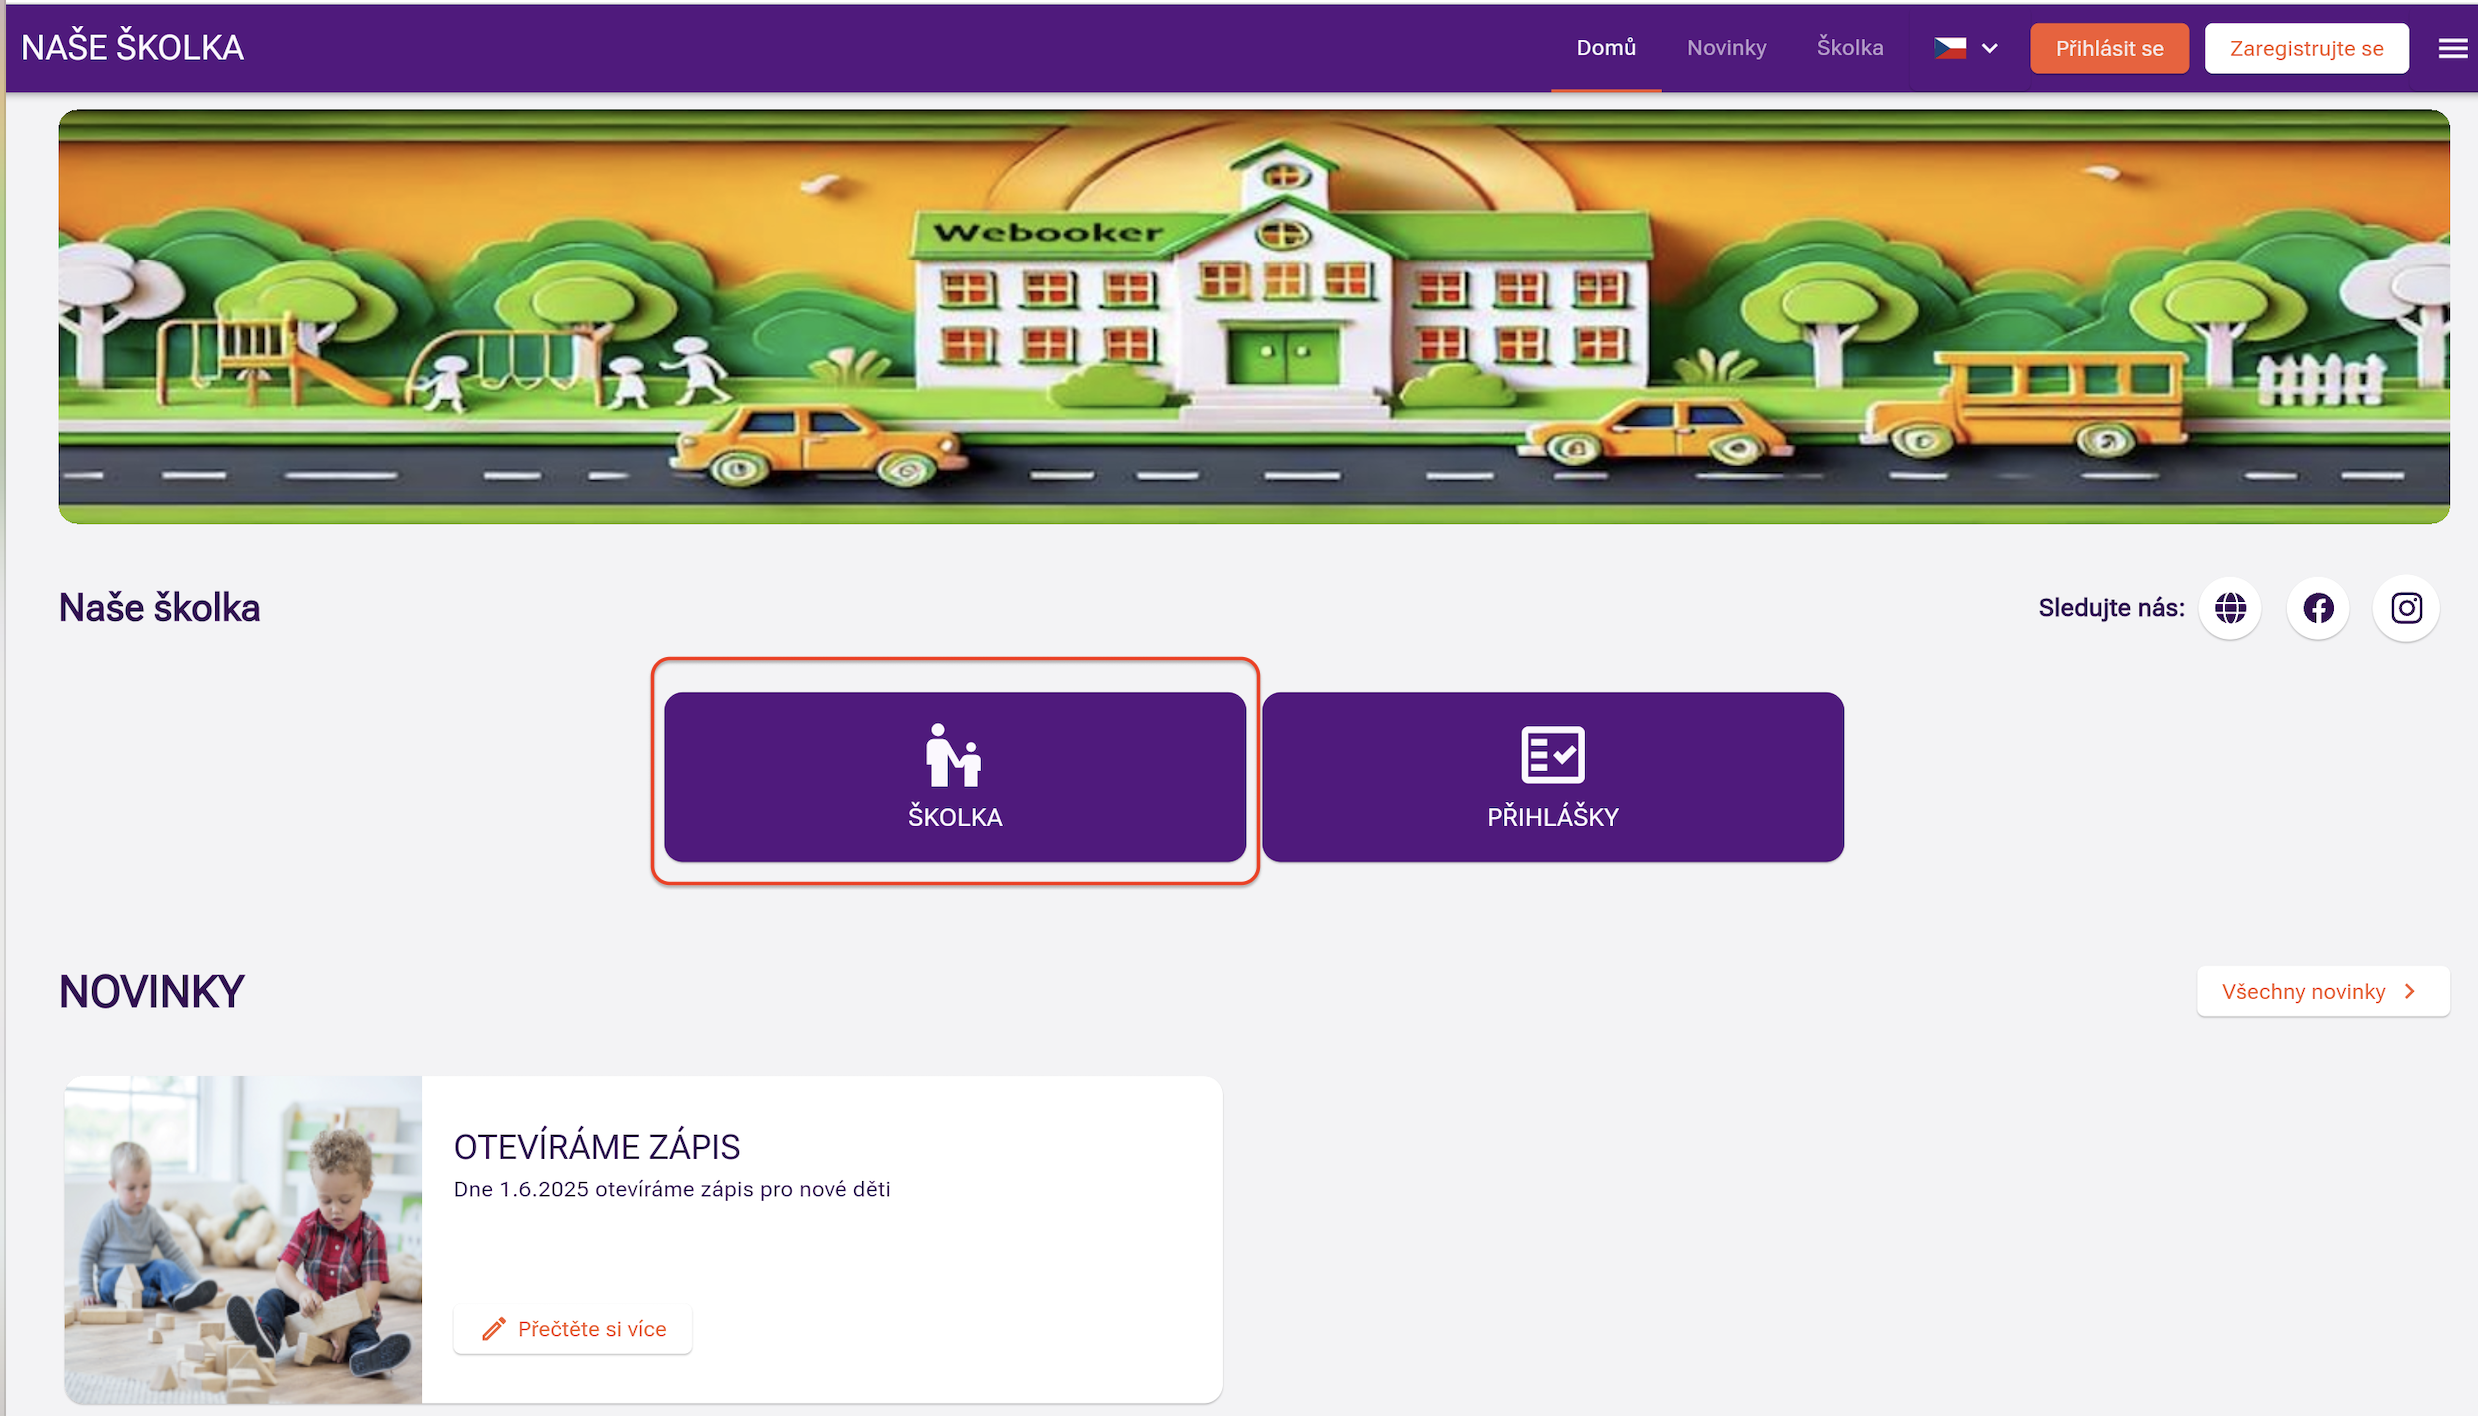
Task: Open the Školka navigation tab
Action: coord(1849,48)
